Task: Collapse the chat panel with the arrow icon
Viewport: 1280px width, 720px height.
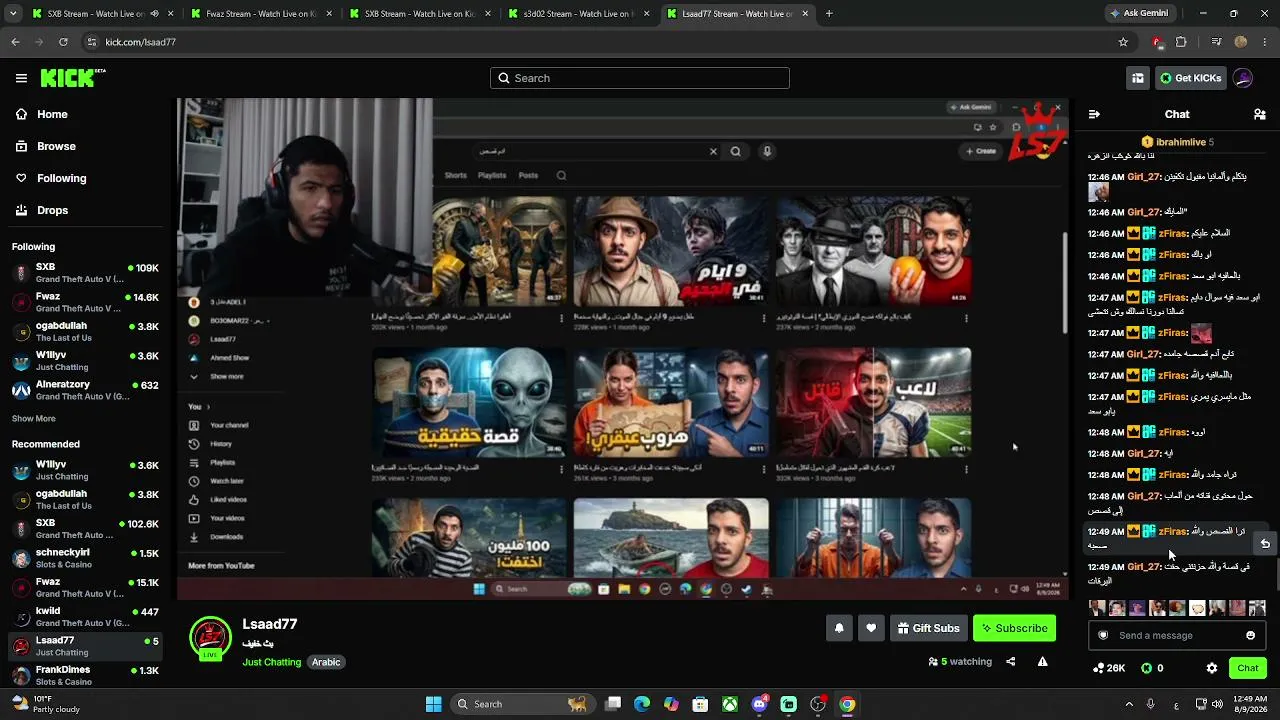Action: (x=1094, y=114)
